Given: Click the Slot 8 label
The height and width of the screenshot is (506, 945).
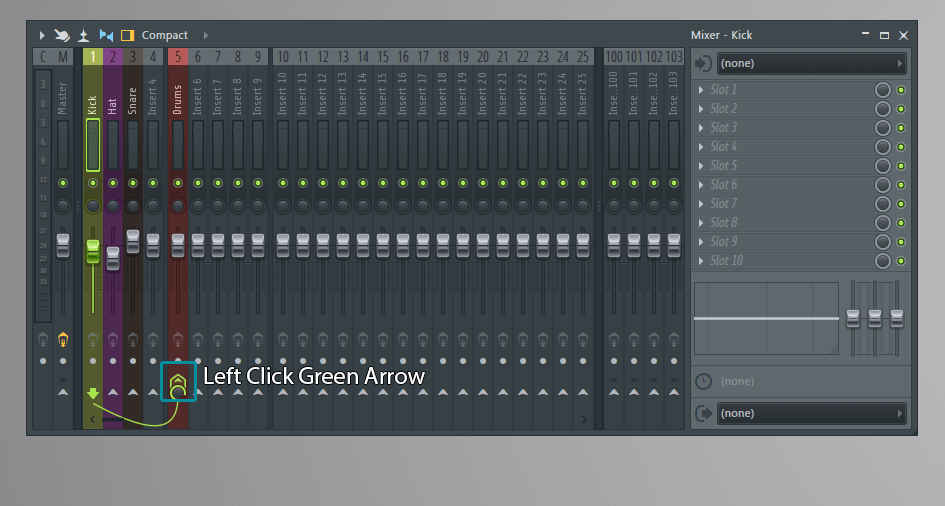Looking at the screenshot, I should (723, 223).
